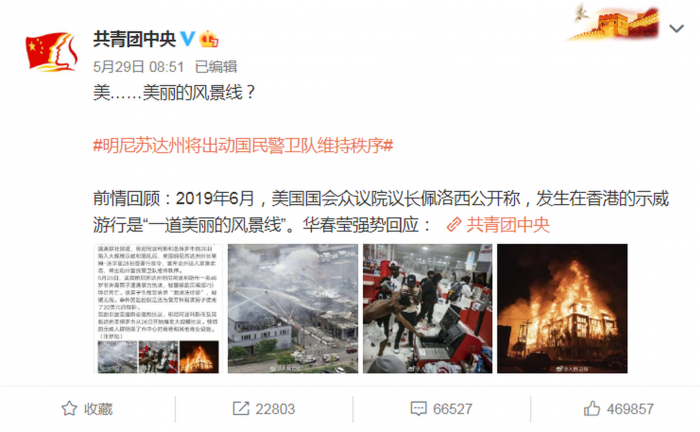Screen dimensions: 700x432
Task: Open the news text screenshot thumbnail
Action: [158, 308]
